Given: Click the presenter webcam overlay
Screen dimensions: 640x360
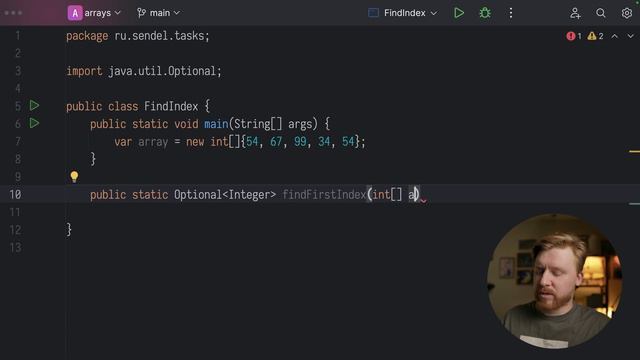Looking at the screenshot, I should pyautogui.click(x=554, y=281).
